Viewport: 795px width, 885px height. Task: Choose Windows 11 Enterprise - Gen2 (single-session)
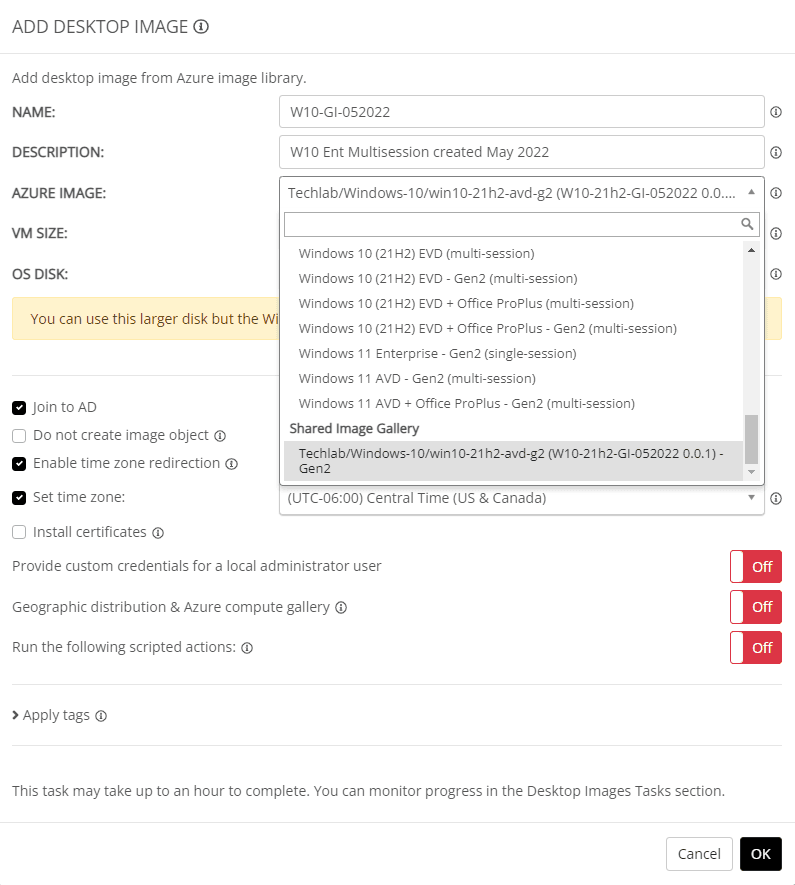pos(437,354)
